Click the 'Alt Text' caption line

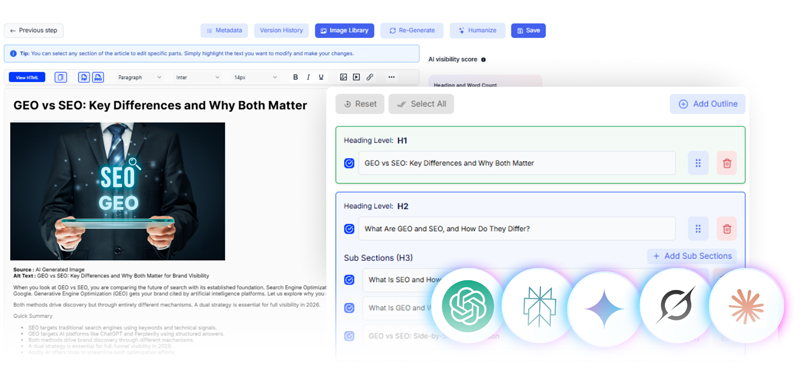(111, 276)
